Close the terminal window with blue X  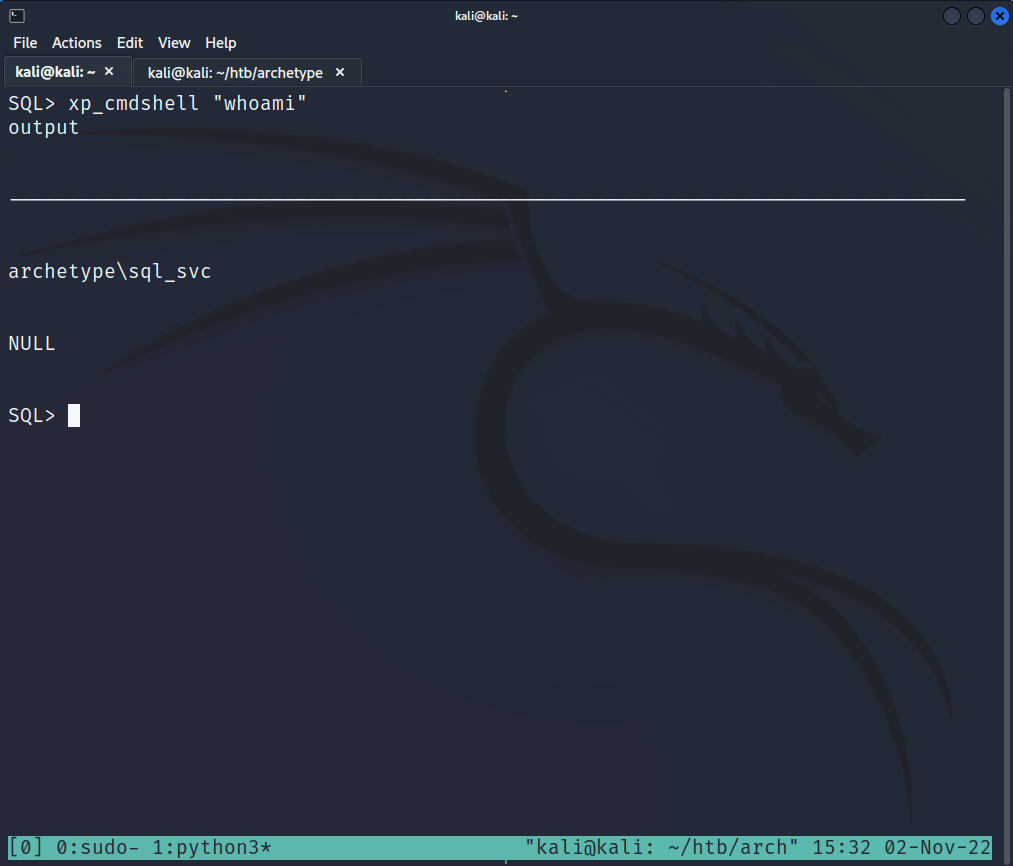coord(999,16)
